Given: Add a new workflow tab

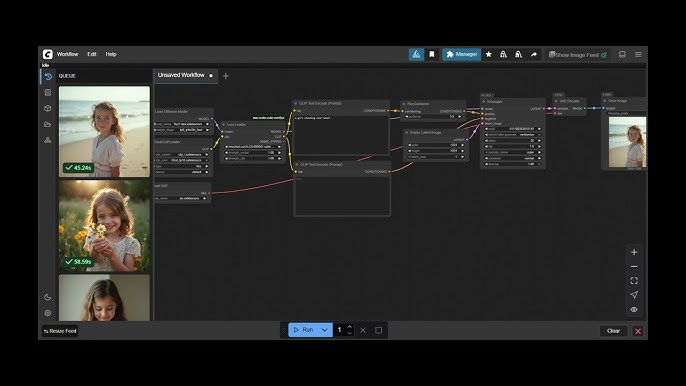Looking at the screenshot, I should click(226, 76).
